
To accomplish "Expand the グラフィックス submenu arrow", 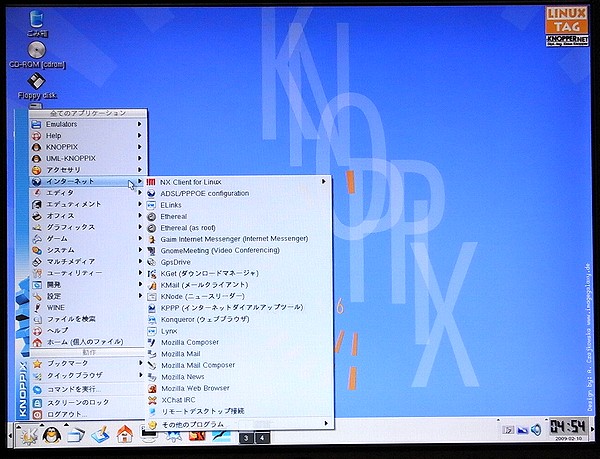I will [140, 227].
